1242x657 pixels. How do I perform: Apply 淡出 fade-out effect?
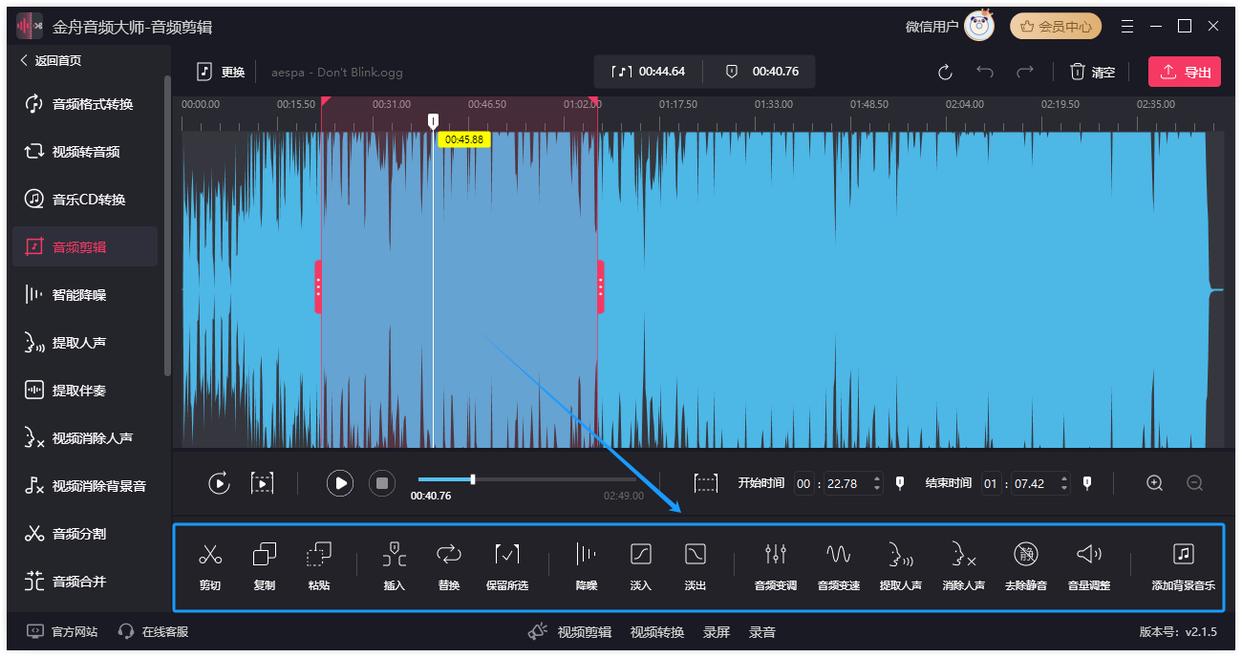point(695,555)
